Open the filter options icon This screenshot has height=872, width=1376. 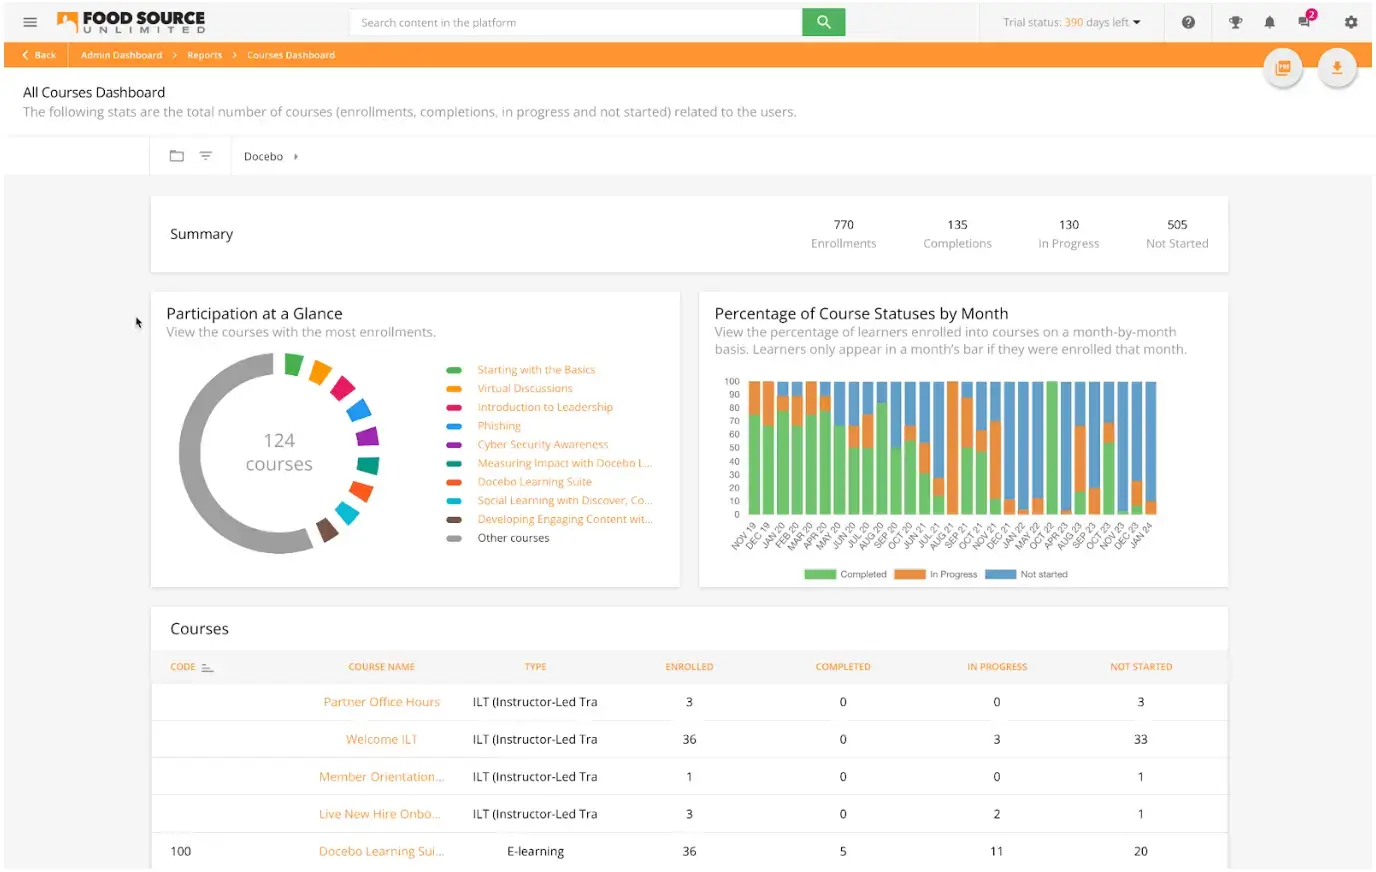[204, 155]
